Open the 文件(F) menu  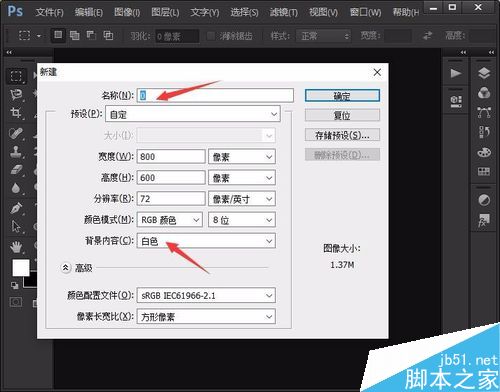49,12
